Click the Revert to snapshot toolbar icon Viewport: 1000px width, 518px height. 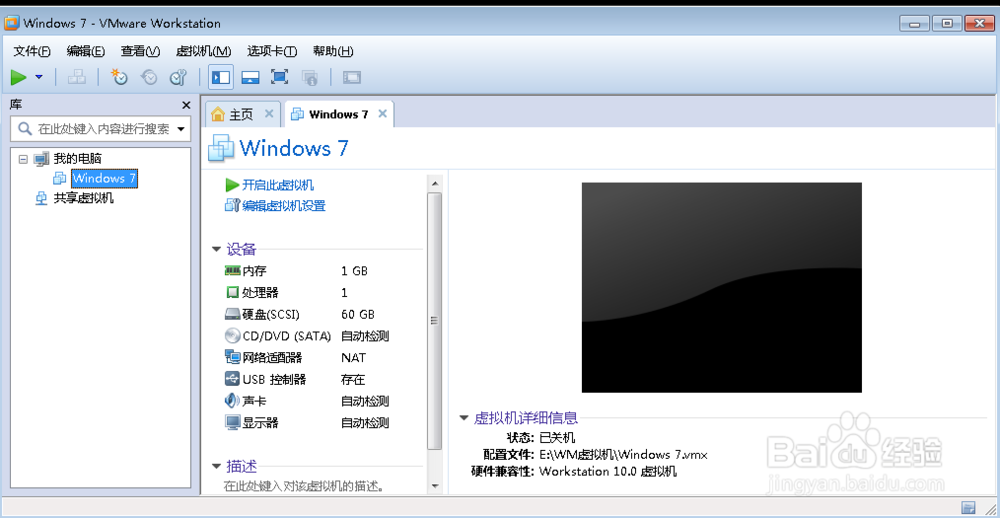[x=149, y=77]
